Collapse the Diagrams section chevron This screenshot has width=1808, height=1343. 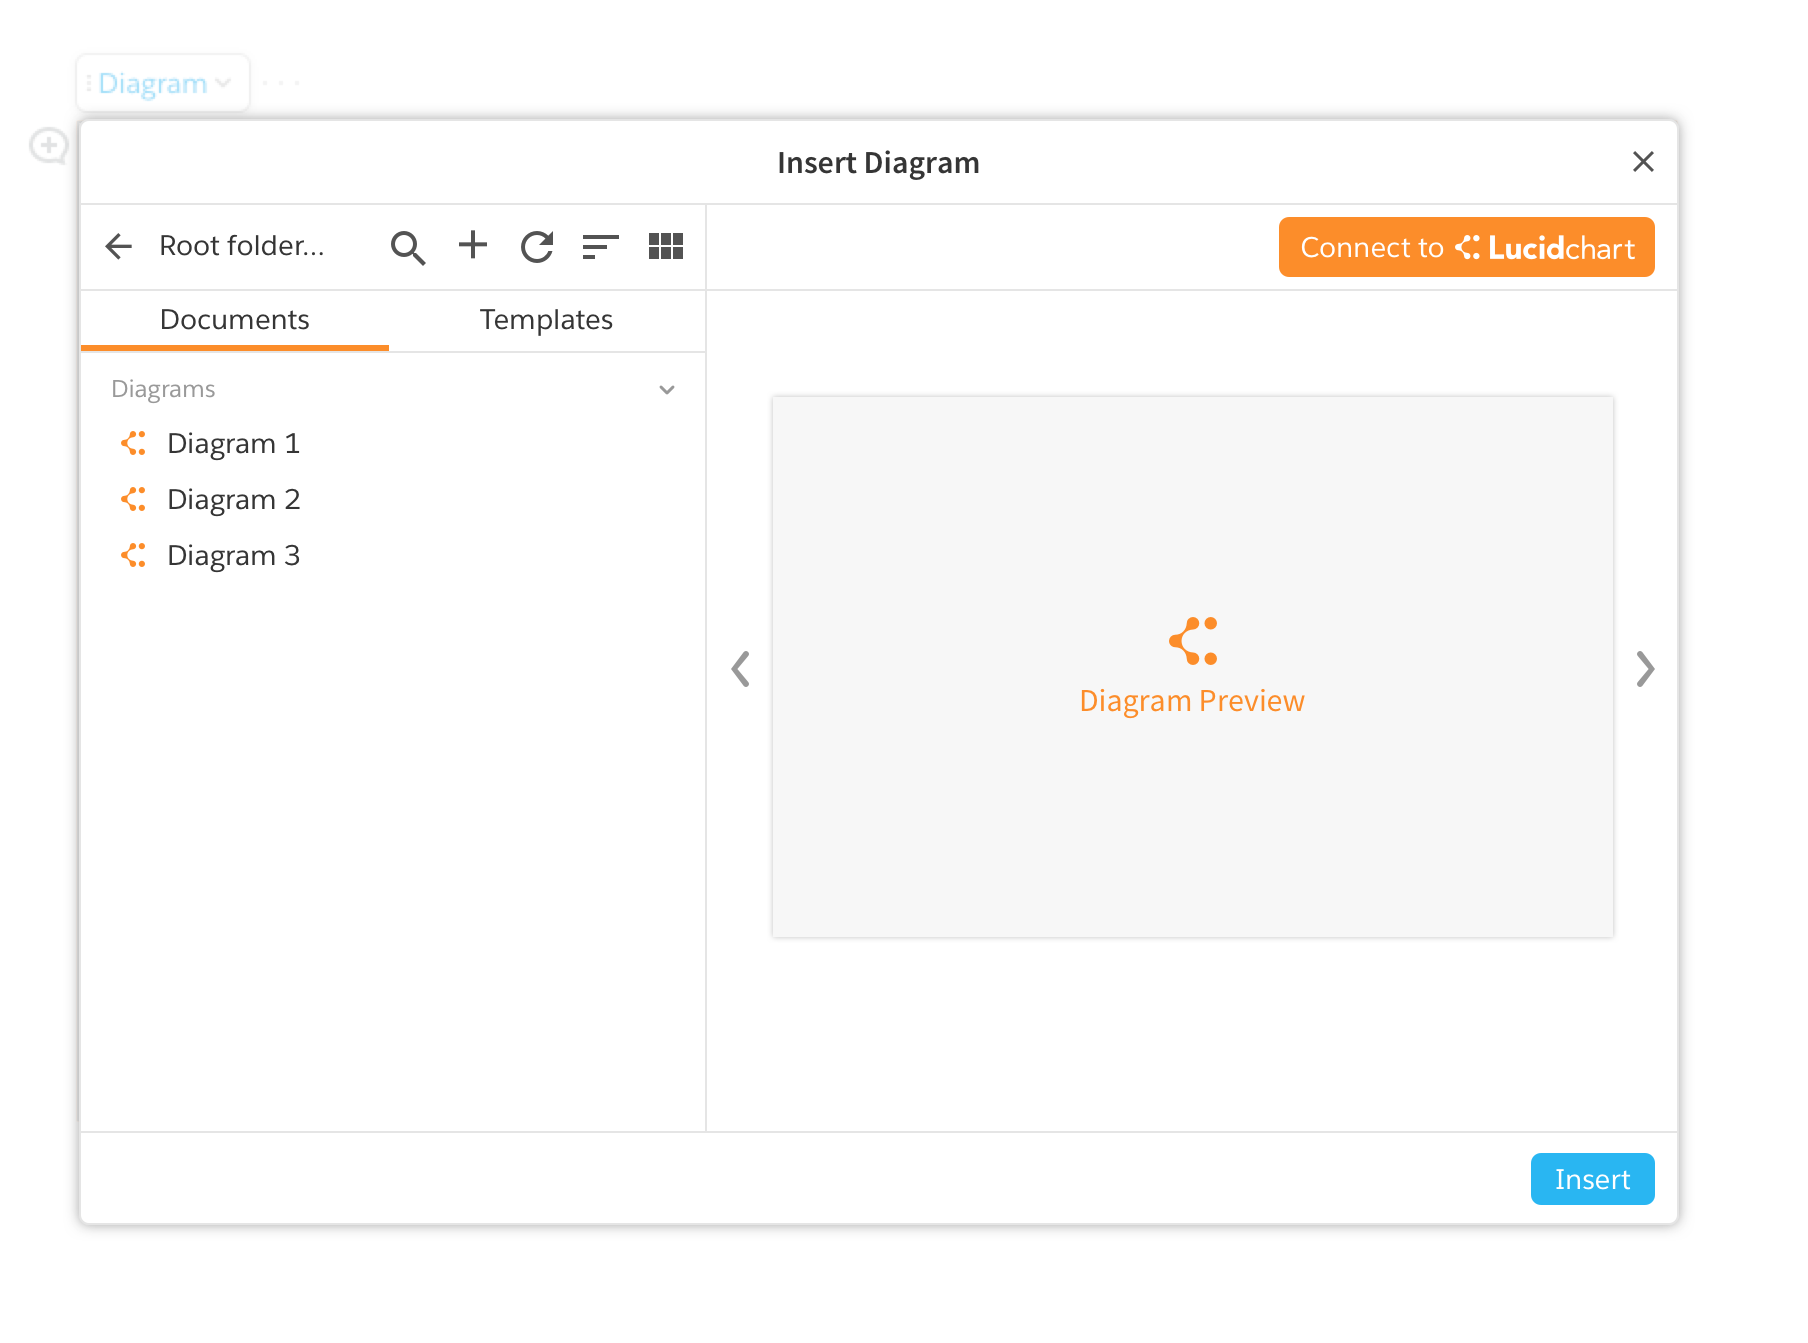click(667, 389)
